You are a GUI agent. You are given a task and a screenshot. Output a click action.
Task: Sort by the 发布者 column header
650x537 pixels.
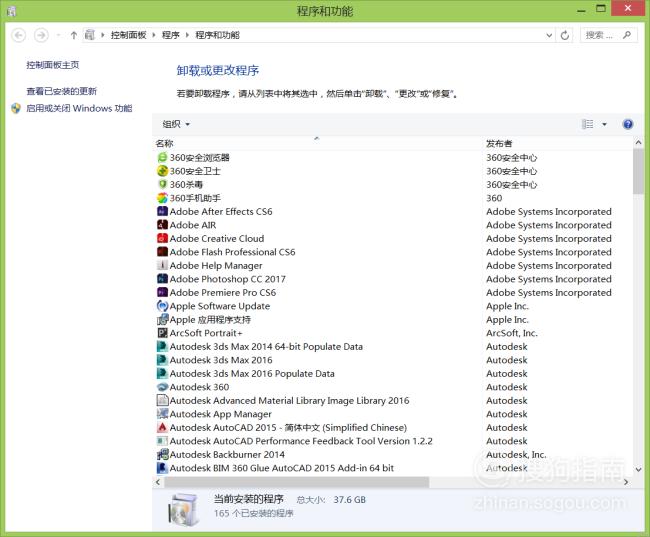[x=558, y=143]
